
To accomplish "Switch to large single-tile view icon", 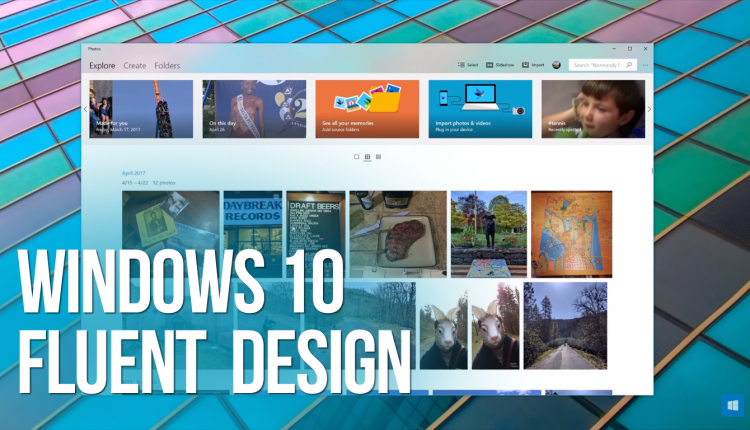I will pyautogui.click(x=356, y=156).
